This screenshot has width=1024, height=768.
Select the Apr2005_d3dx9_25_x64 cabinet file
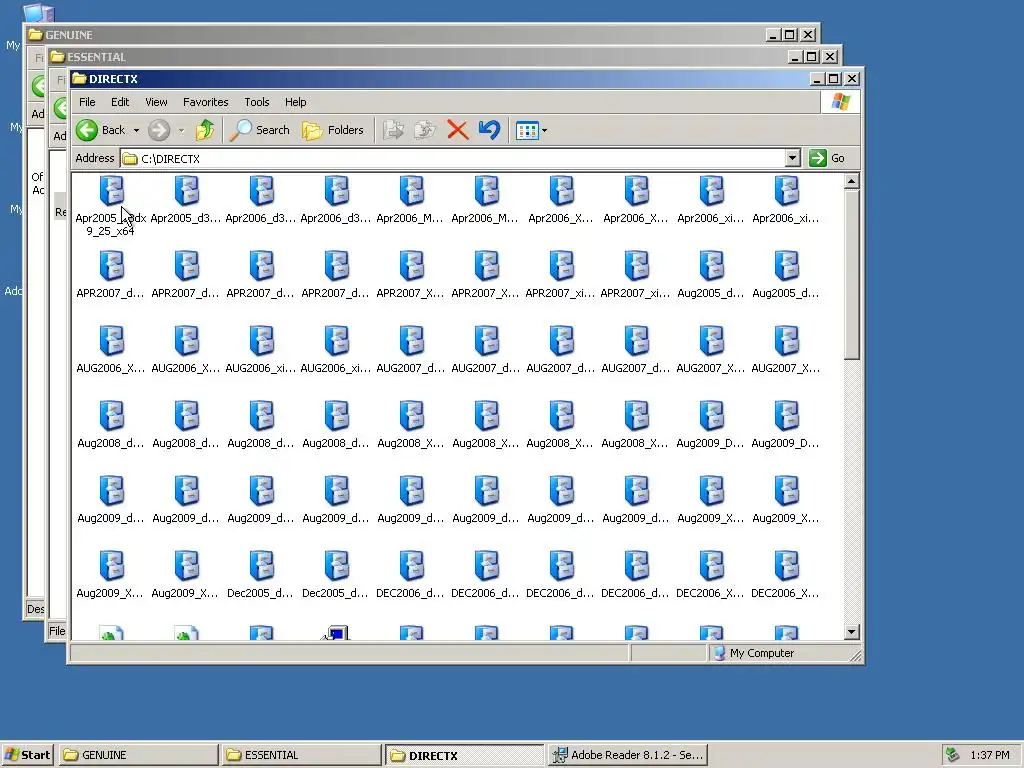(x=111, y=205)
